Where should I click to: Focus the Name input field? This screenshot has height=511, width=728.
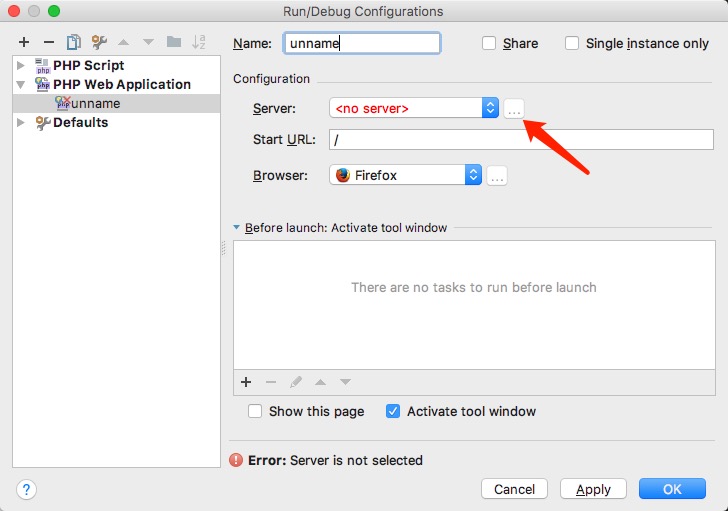coord(362,43)
